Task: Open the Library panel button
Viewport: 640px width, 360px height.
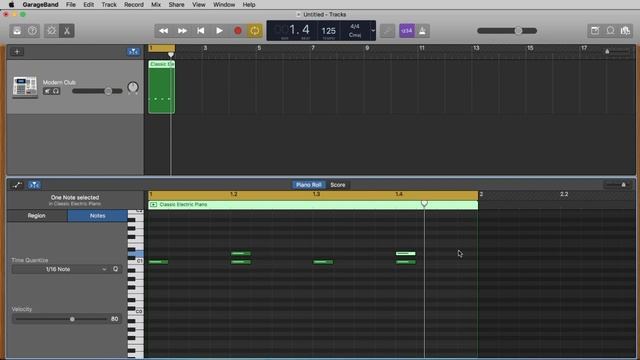Action: point(17,31)
